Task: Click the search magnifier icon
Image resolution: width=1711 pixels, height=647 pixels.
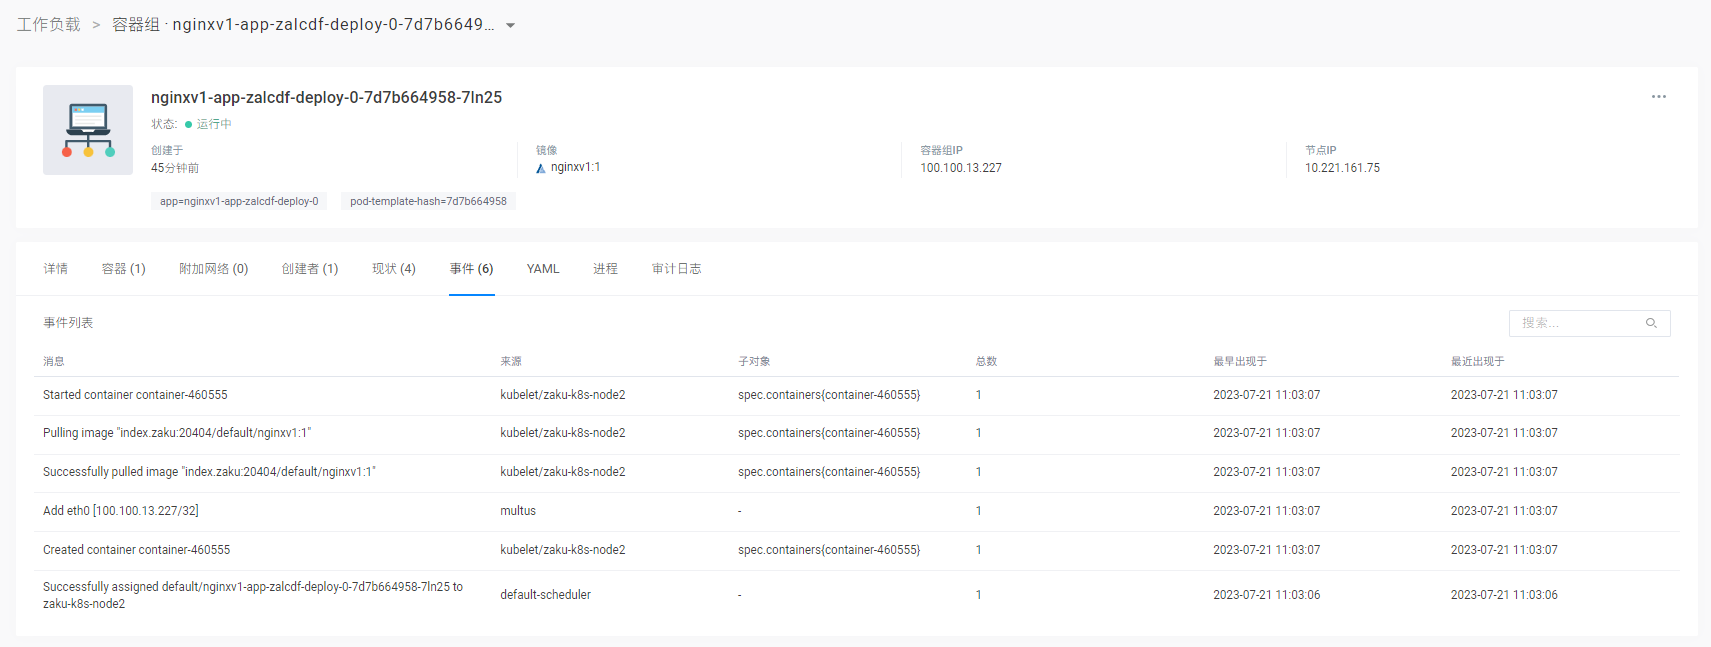Action: (1651, 323)
